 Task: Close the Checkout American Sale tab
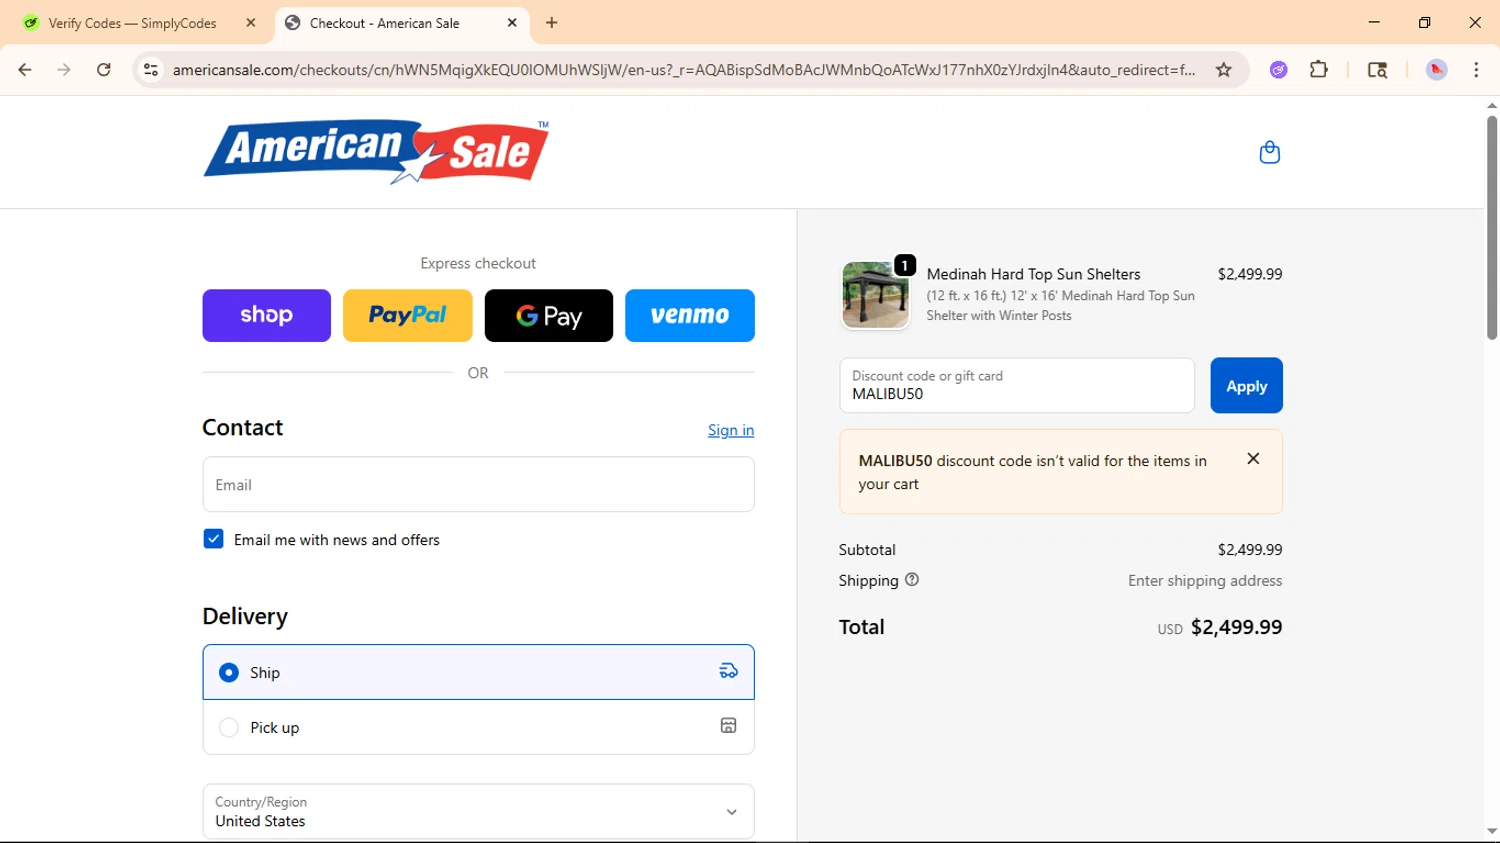(512, 23)
